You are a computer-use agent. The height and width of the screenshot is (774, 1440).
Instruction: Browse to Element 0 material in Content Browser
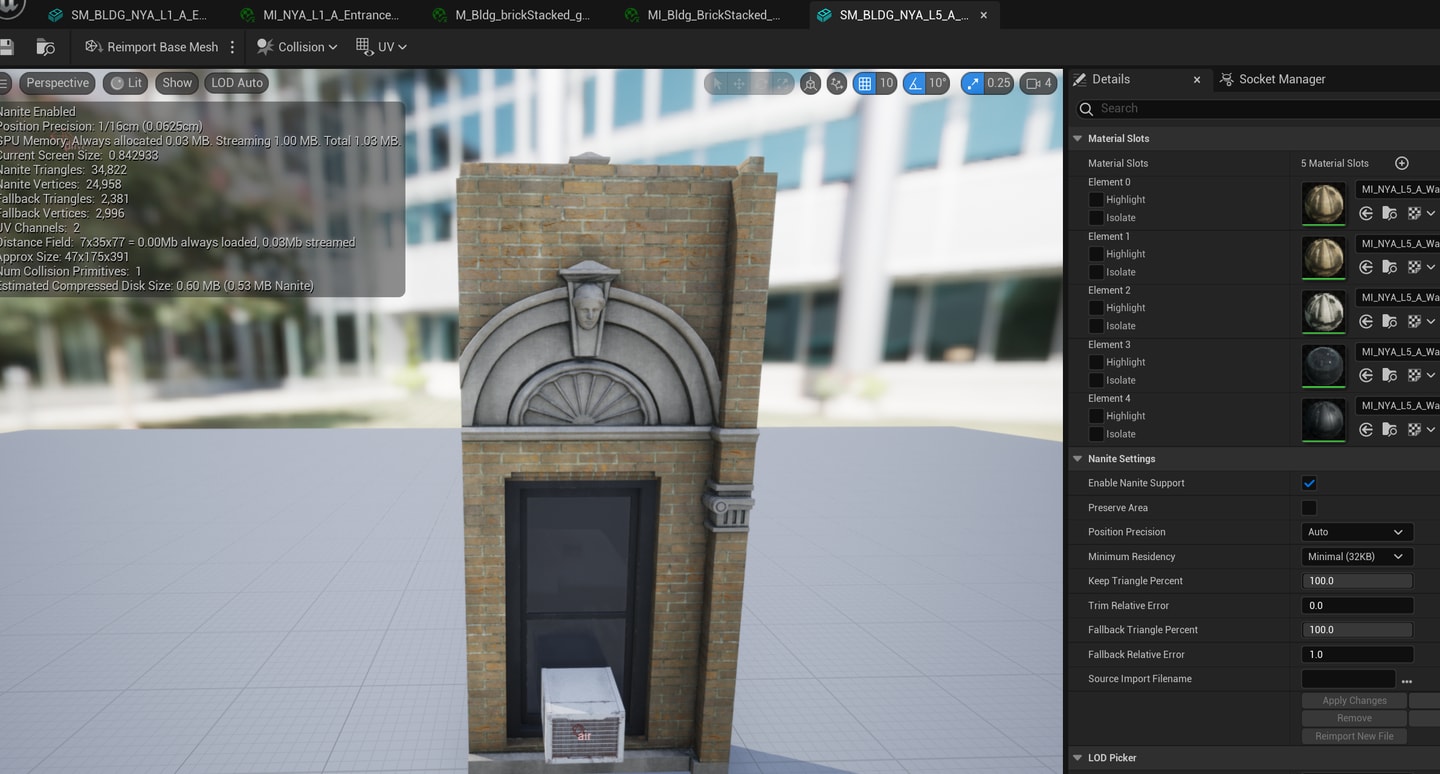(1390, 213)
